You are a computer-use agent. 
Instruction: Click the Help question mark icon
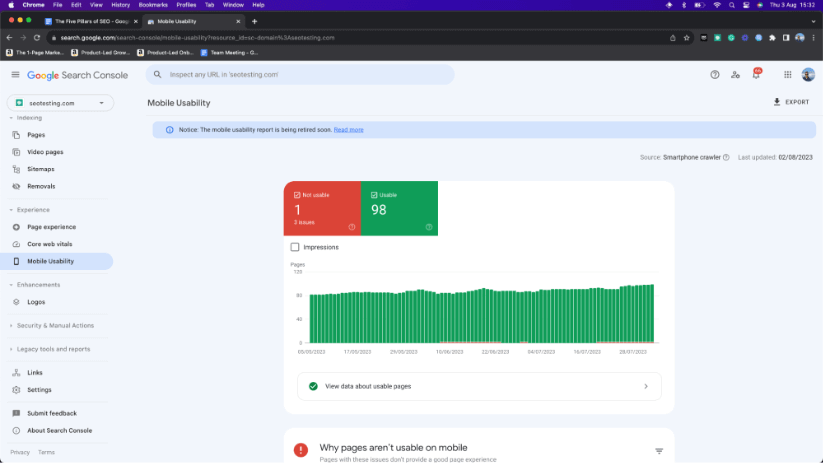coord(715,75)
